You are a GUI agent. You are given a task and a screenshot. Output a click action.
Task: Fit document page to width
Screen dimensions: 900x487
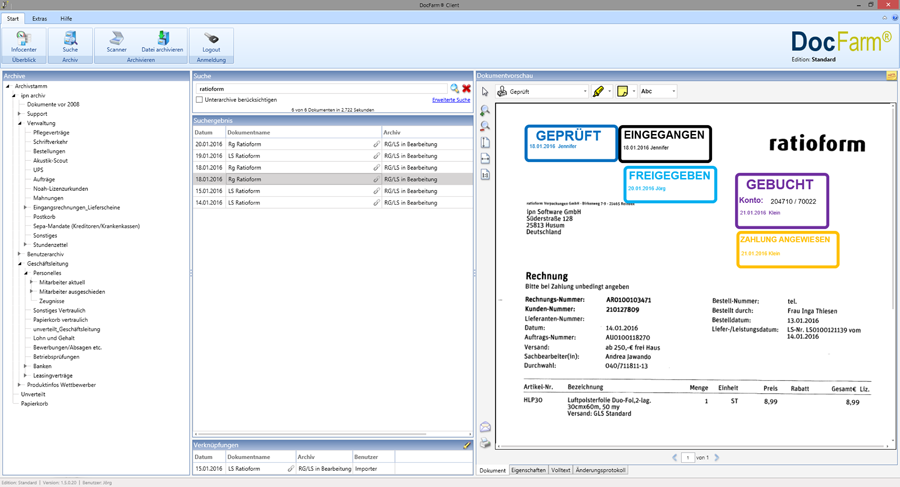(x=485, y=159)
